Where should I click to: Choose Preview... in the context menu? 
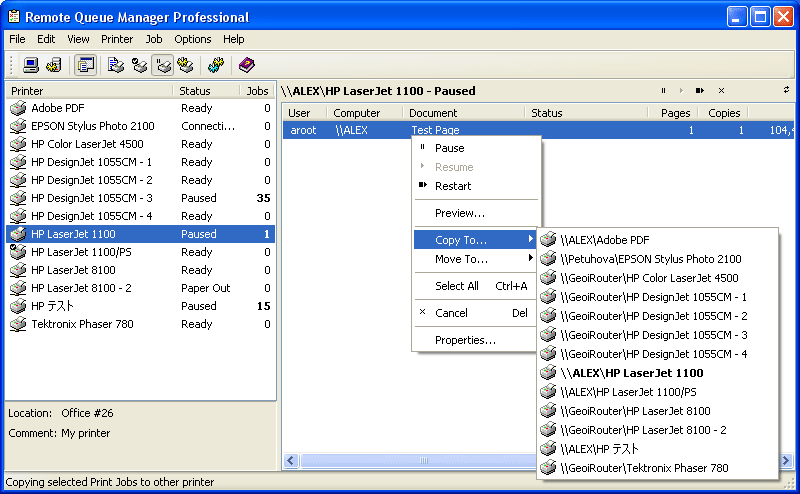476,213
